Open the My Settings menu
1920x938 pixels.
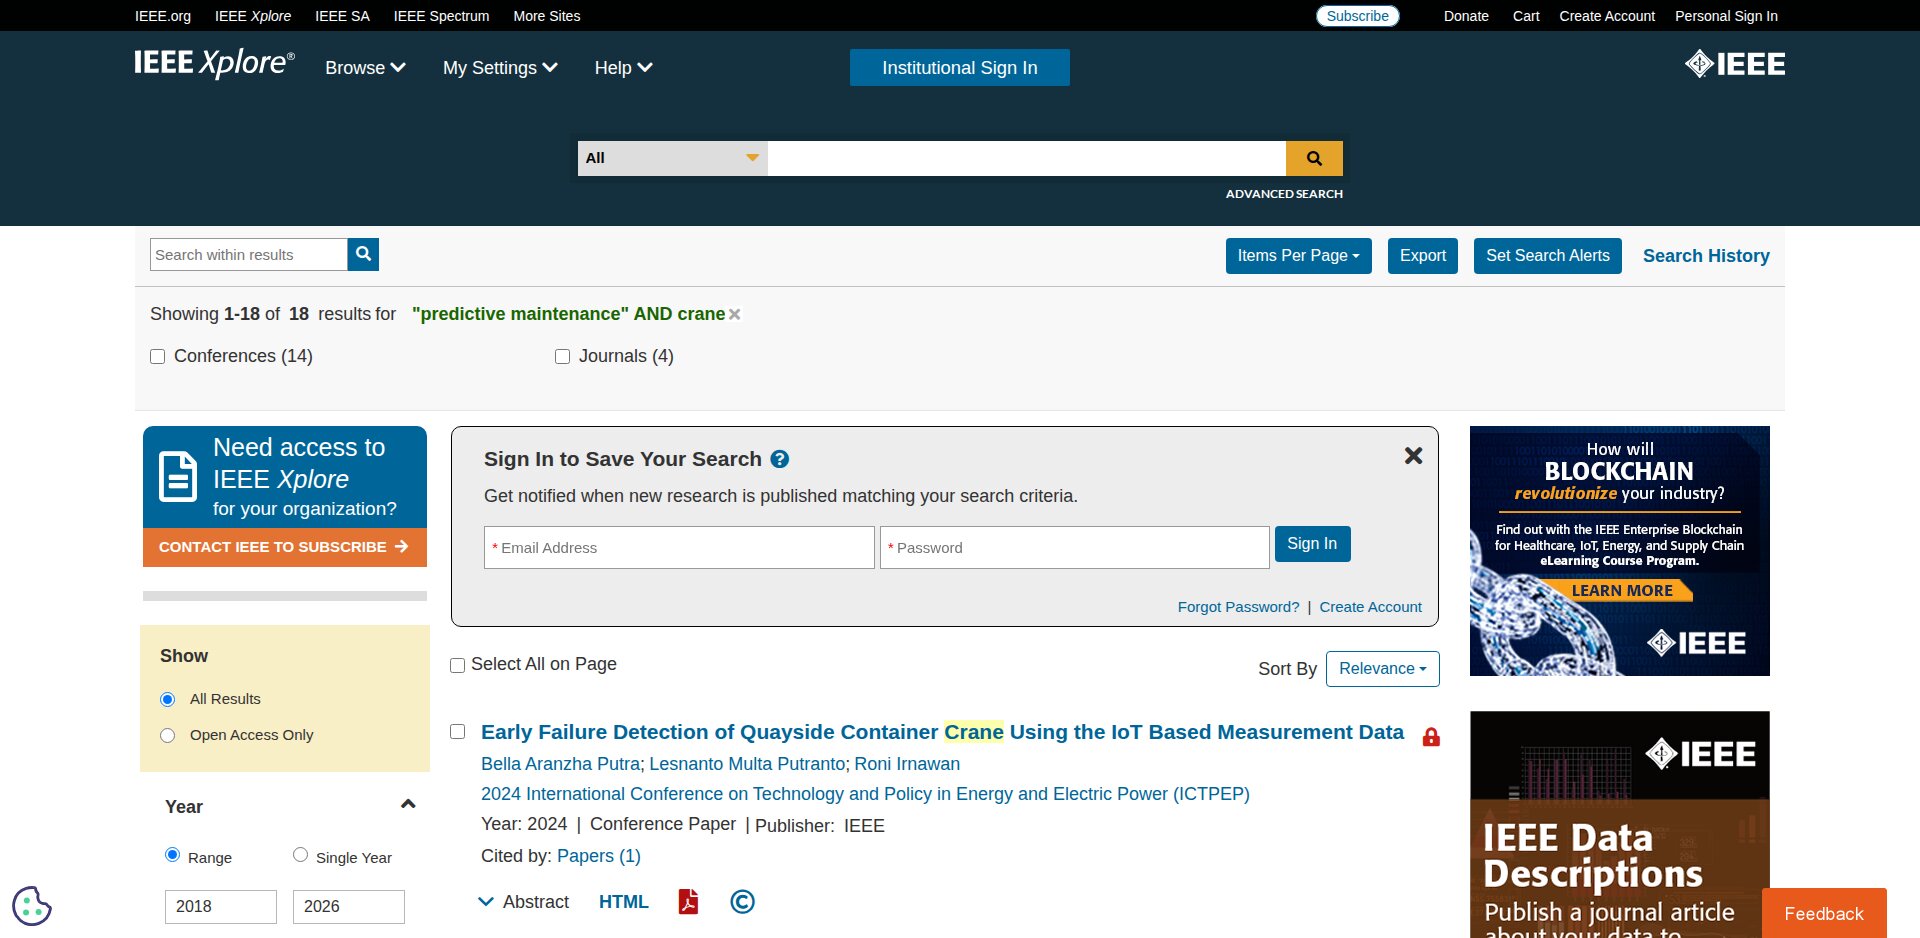click(x=500, y=68)
